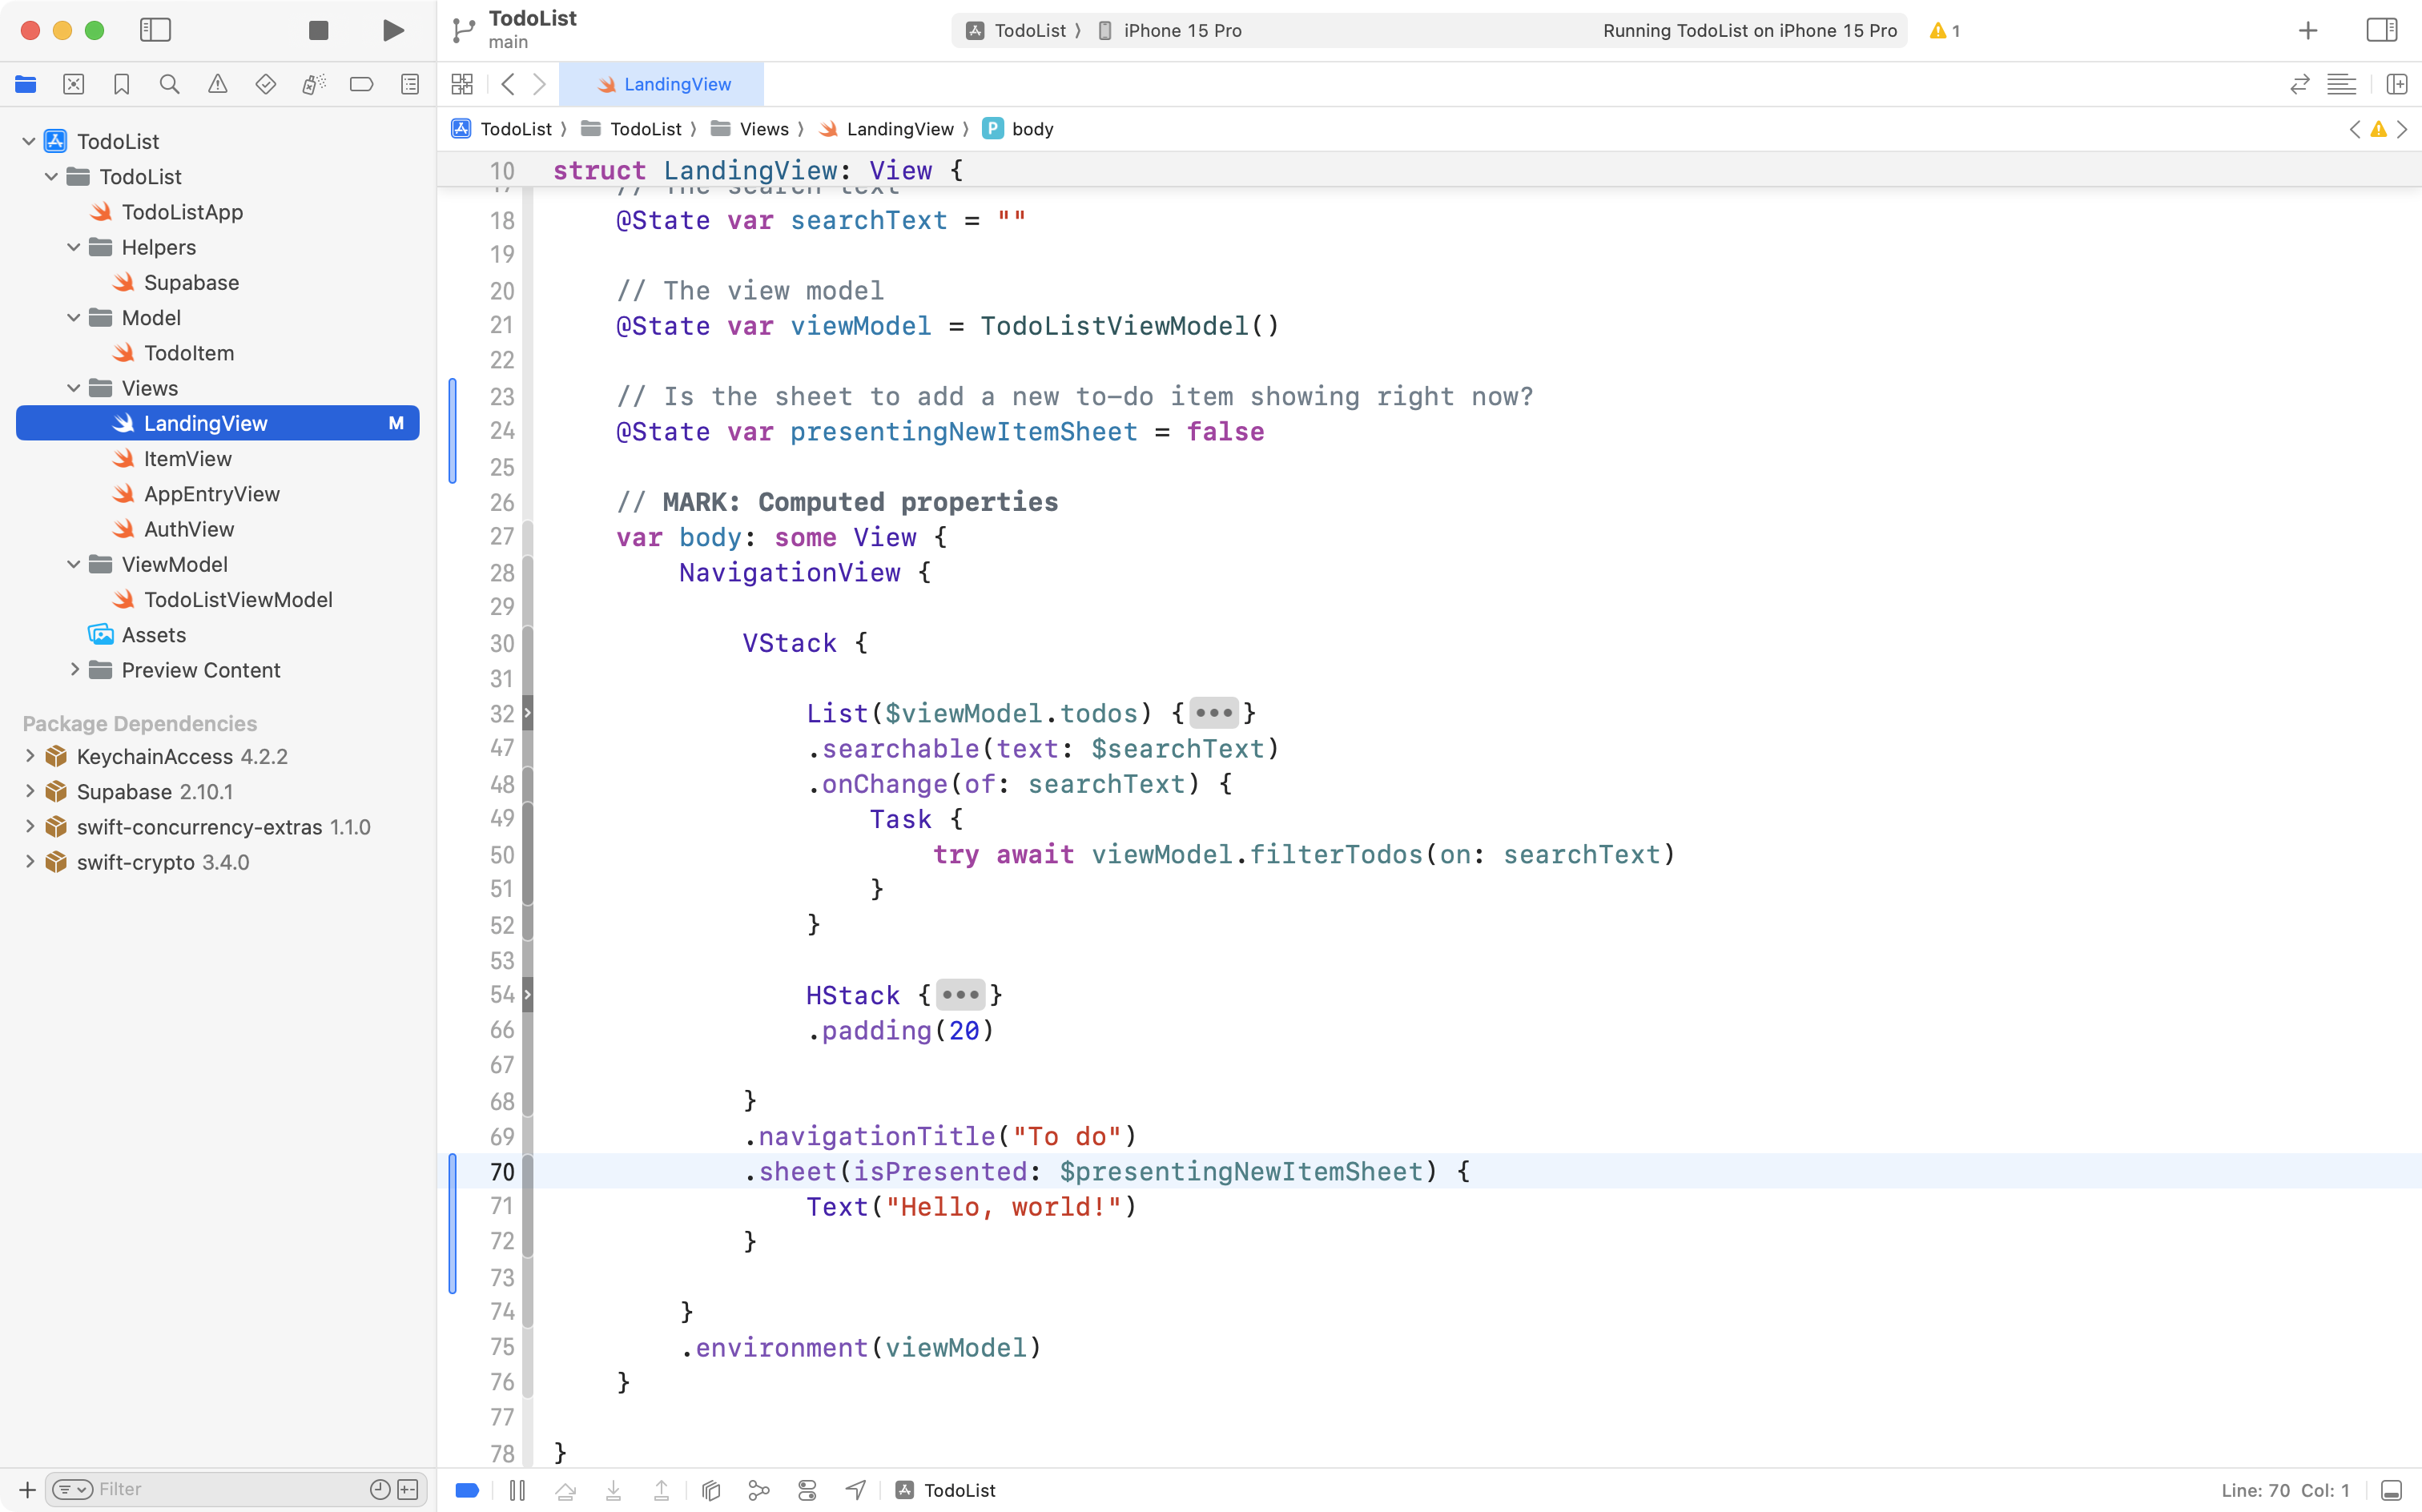The height and width of the screenshot is (1512, 2422).
Task: Expand the KeychainAccess package dependency
Action: [x=28, y=756]
